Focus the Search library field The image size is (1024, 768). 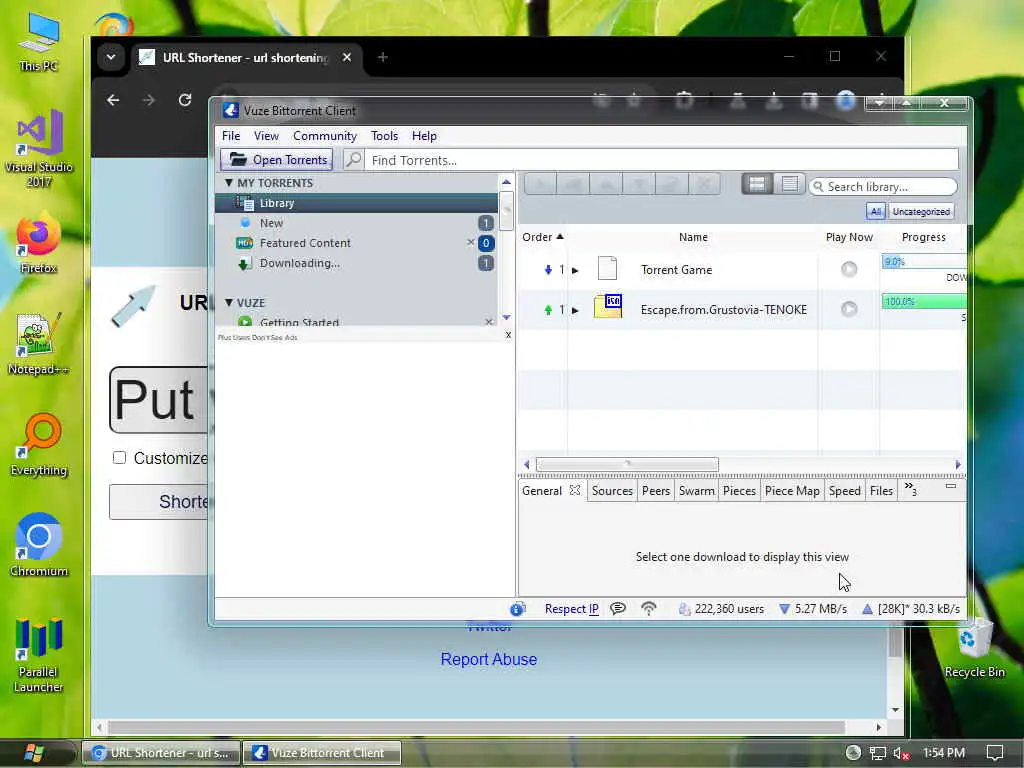883,187
